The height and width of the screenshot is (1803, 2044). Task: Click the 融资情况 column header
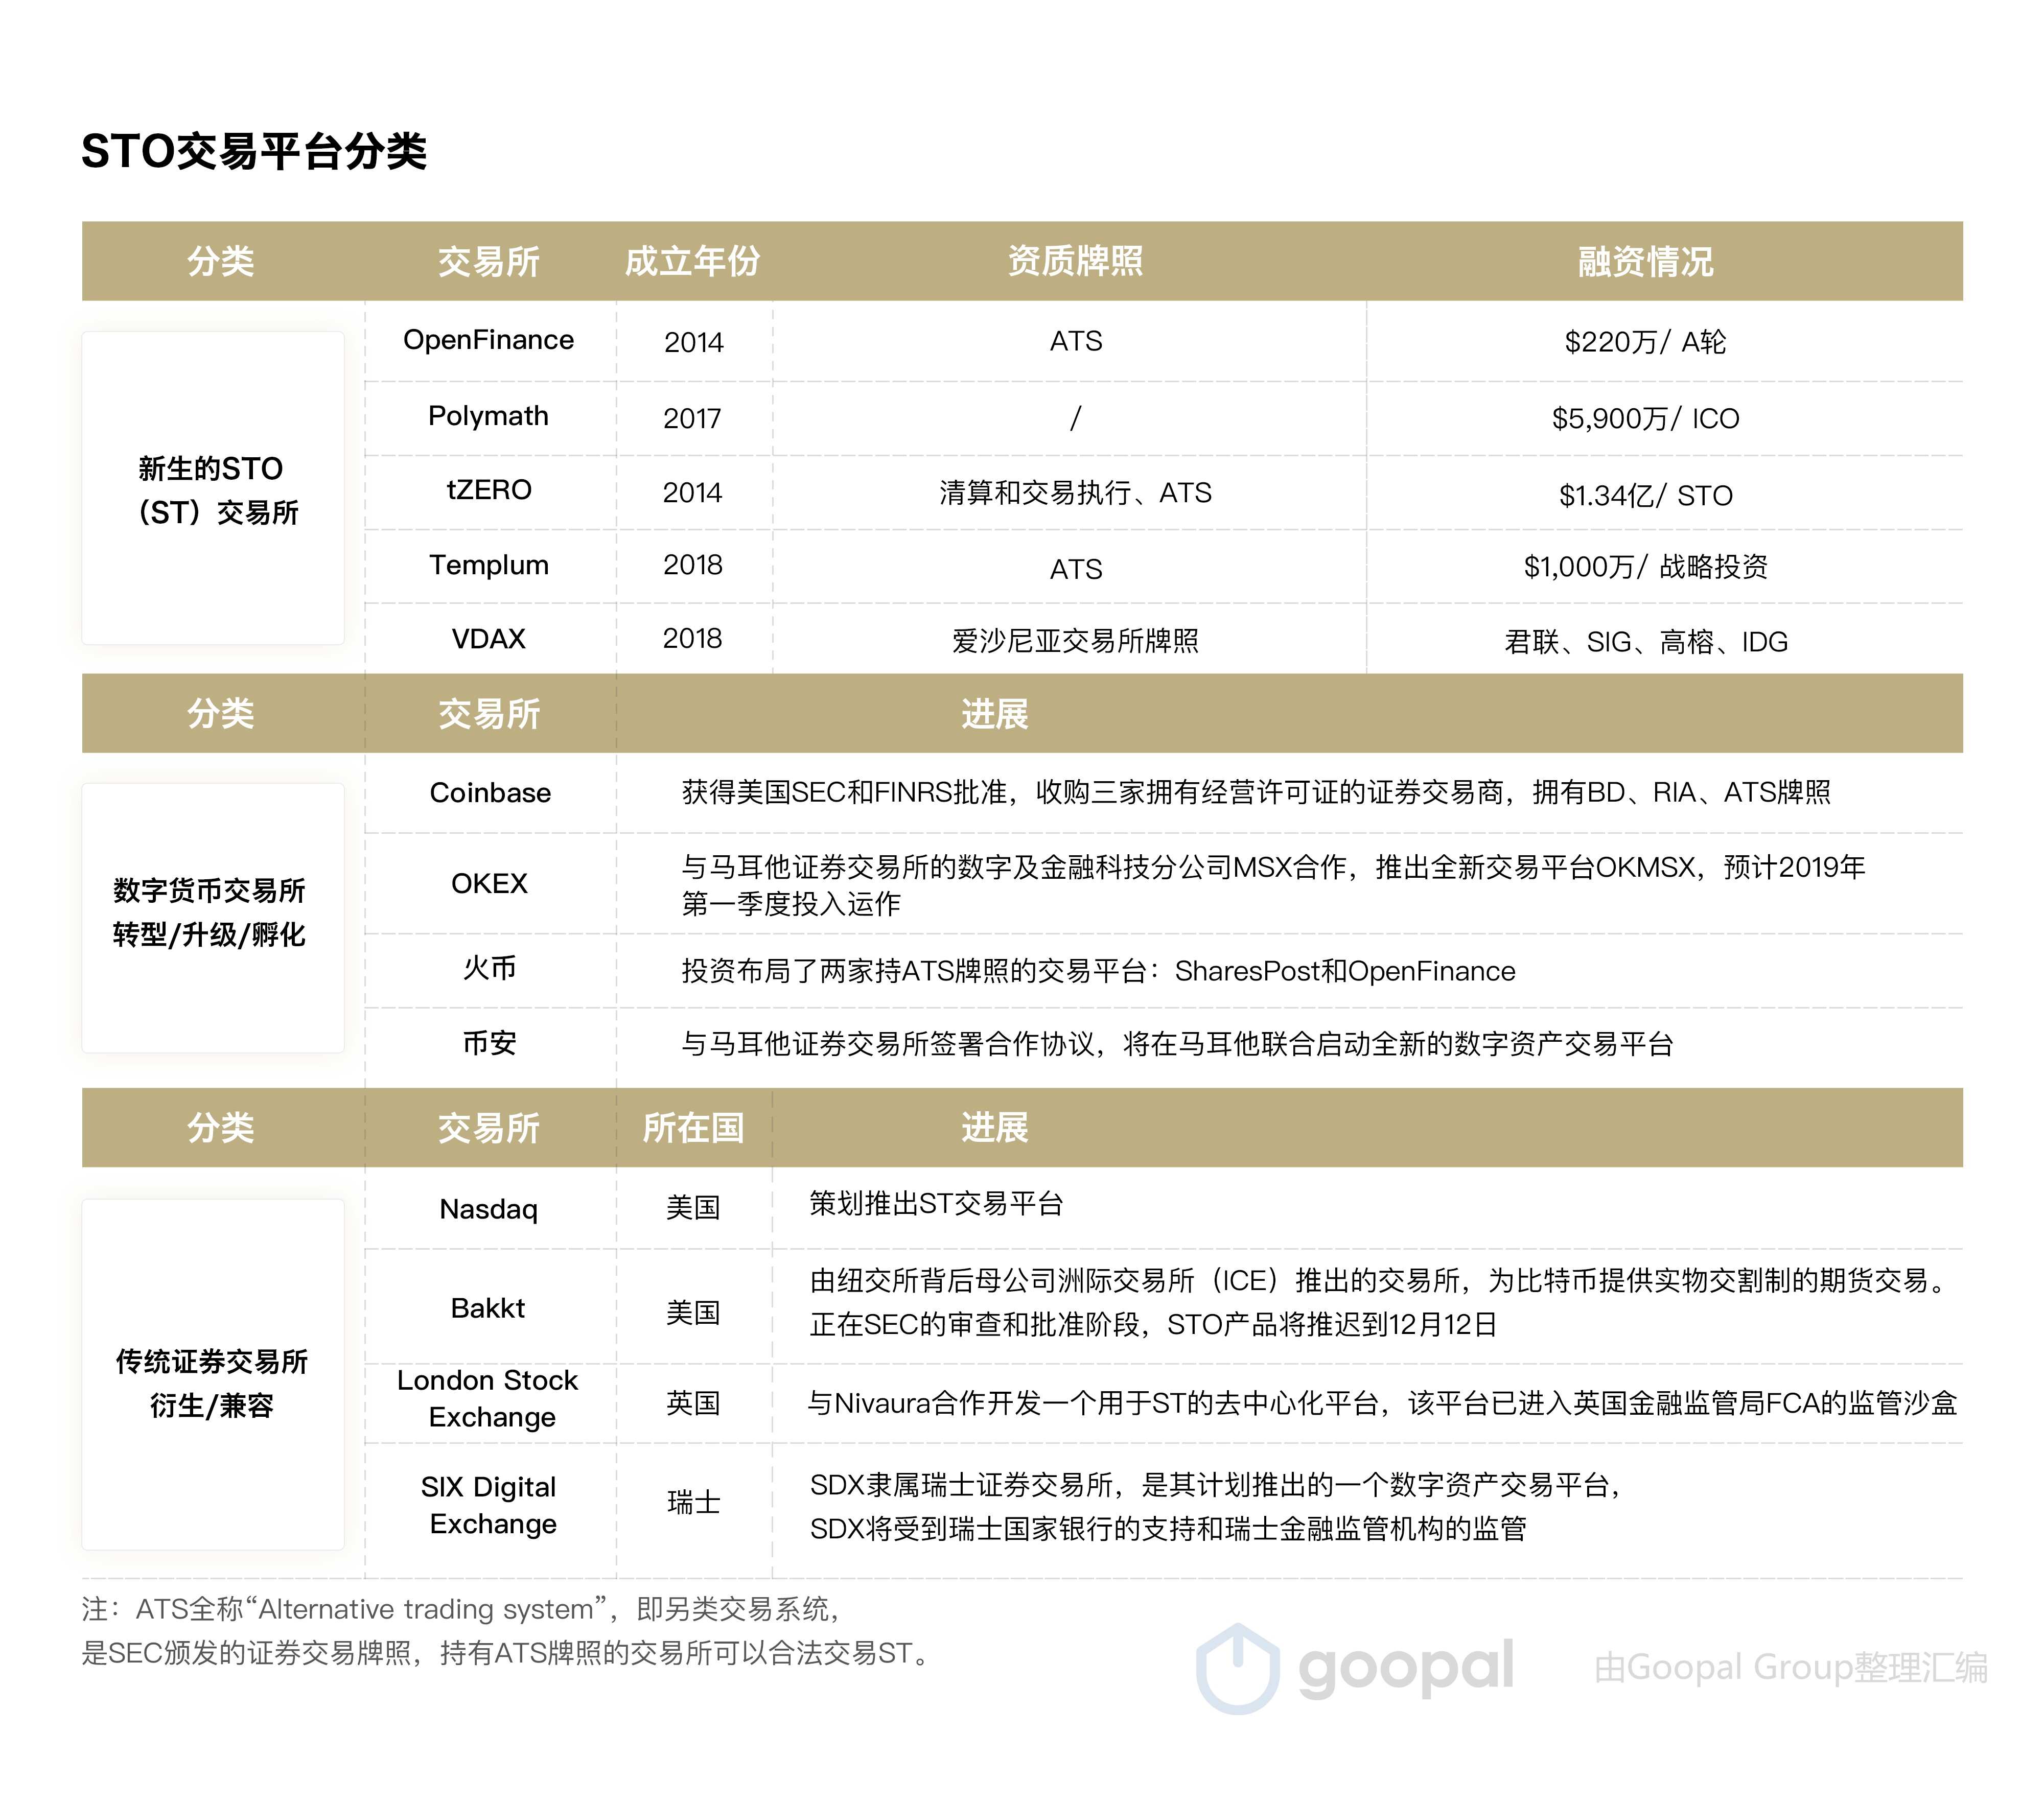point(1645,262)
